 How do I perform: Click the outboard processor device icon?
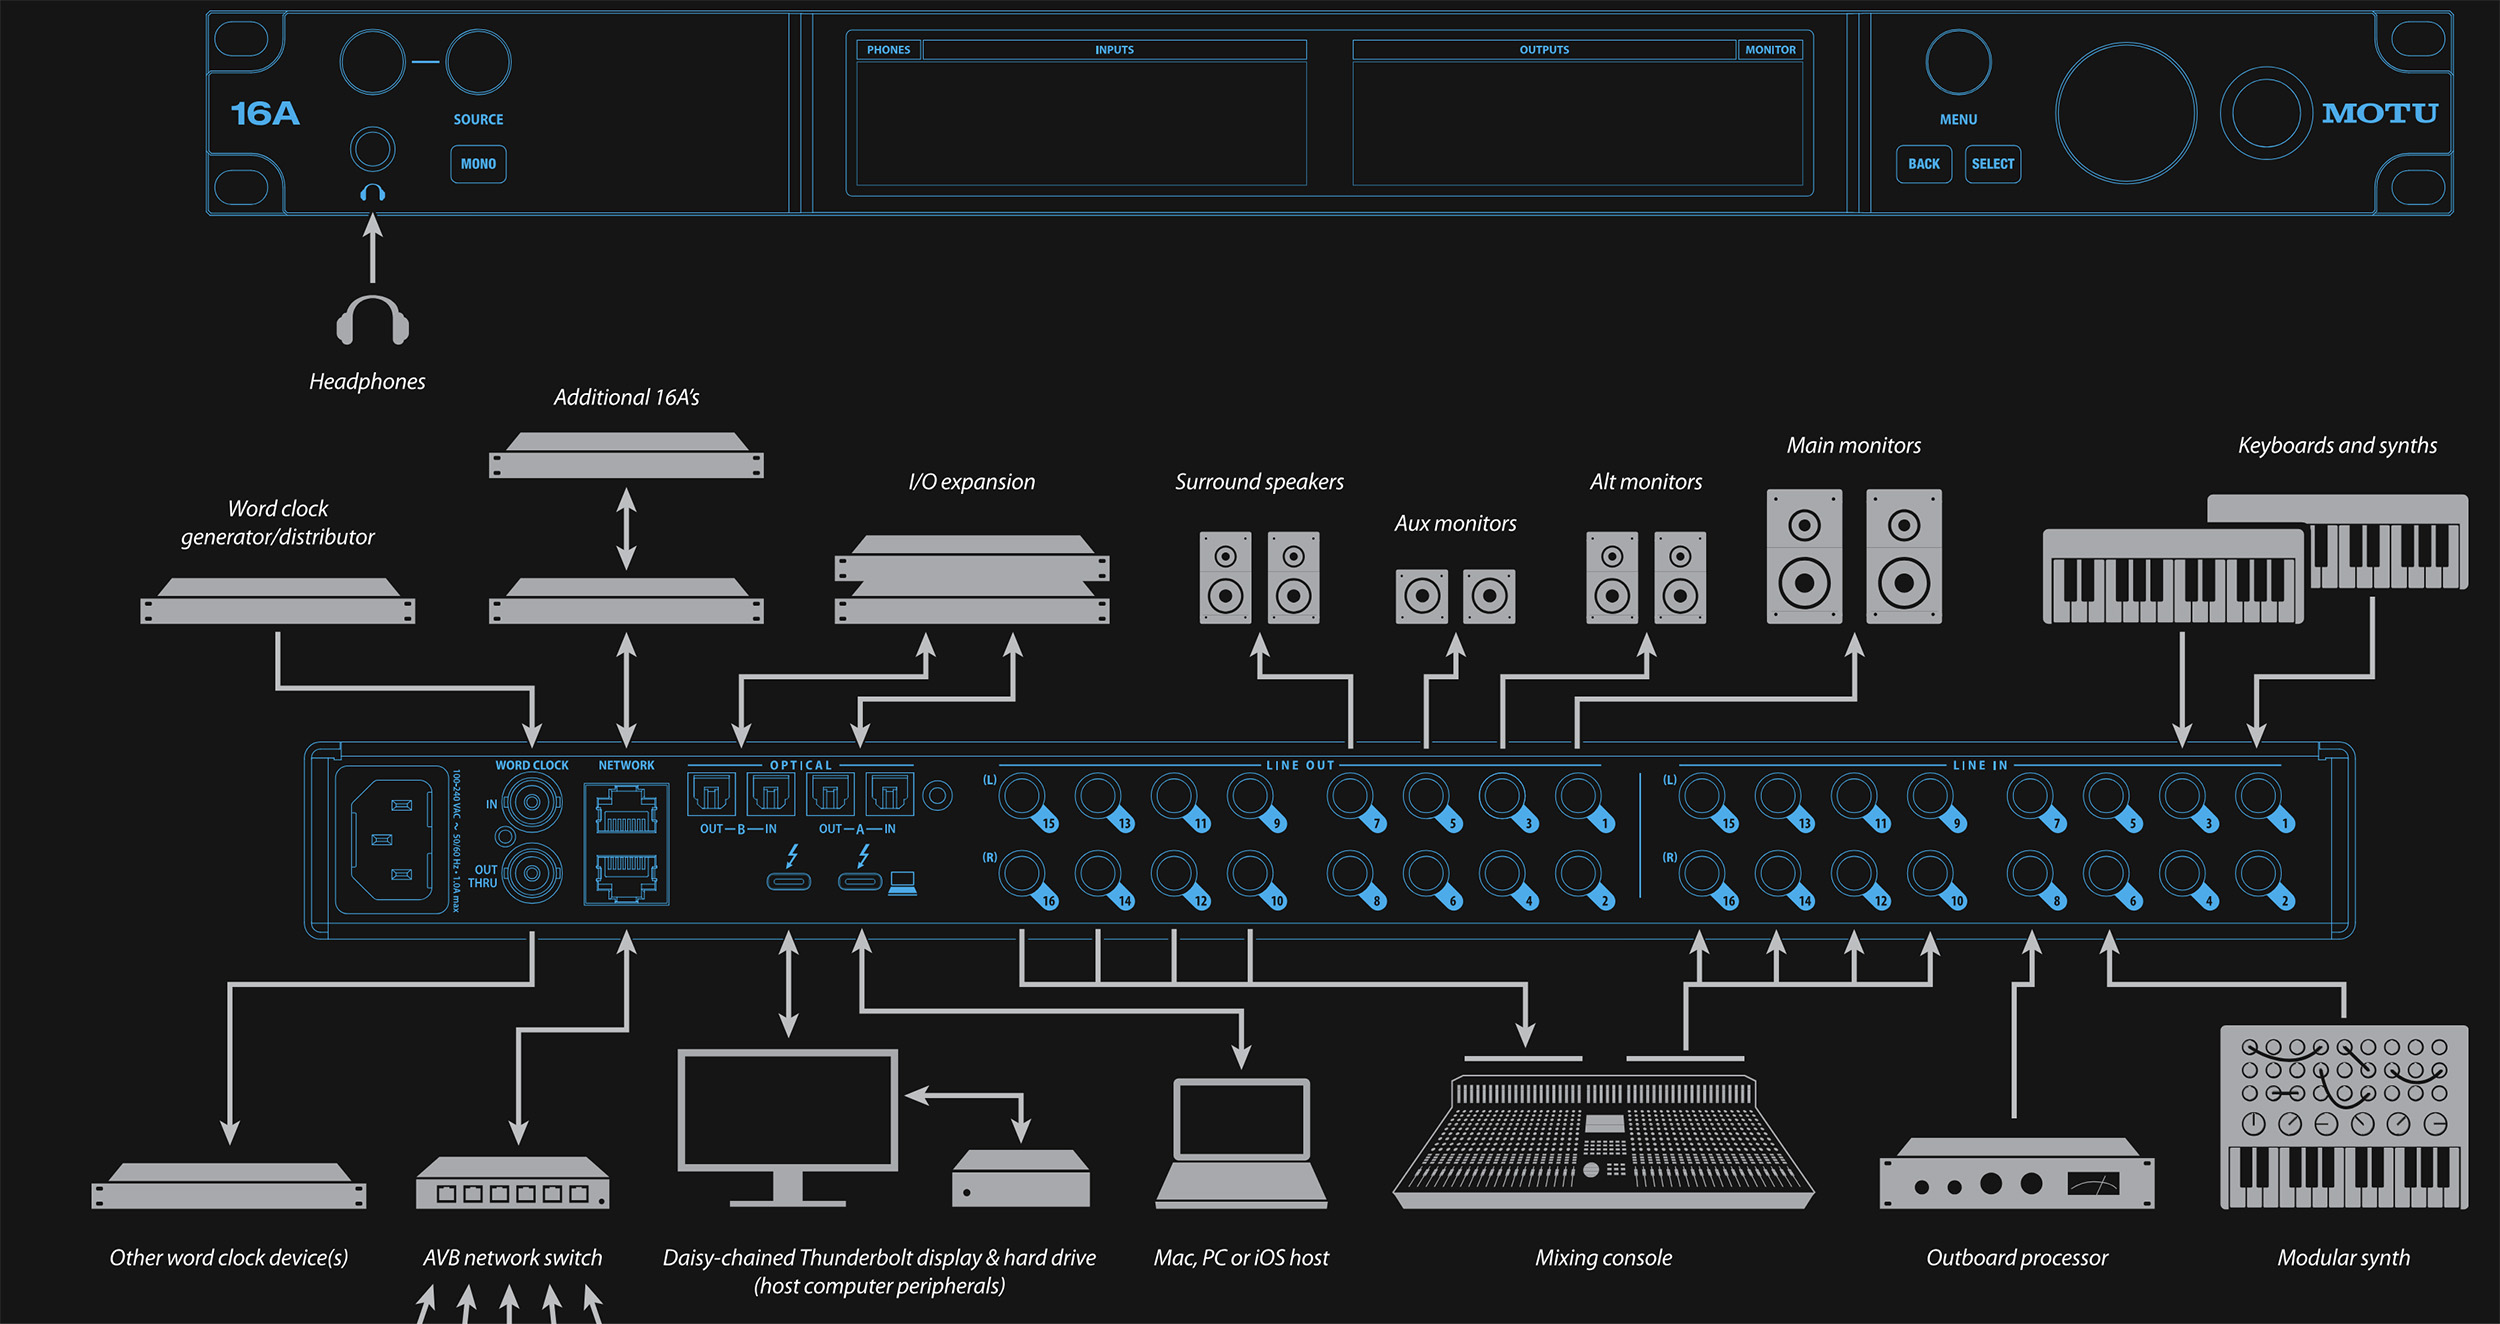2016,1175
